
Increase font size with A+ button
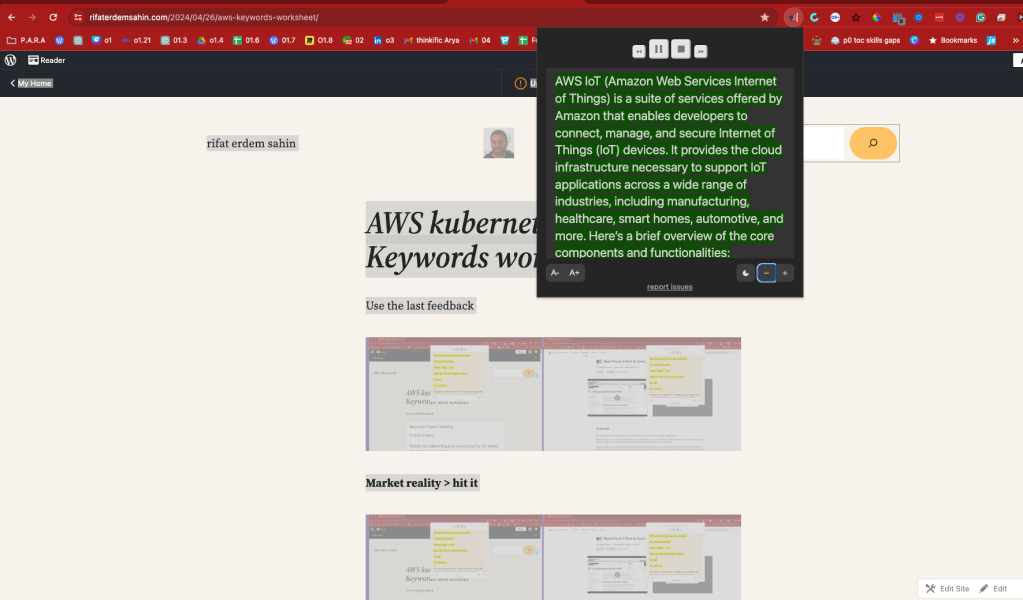coord(574,273)
